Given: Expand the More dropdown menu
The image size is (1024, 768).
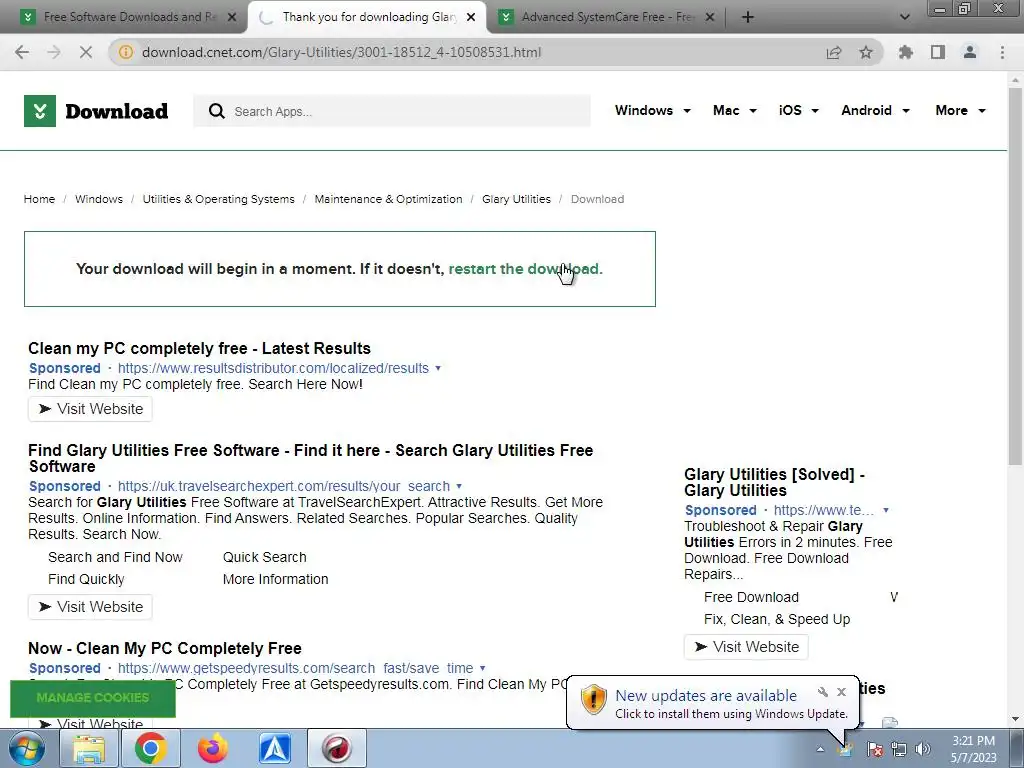Looking at the screenshot, I should point(961,110).
